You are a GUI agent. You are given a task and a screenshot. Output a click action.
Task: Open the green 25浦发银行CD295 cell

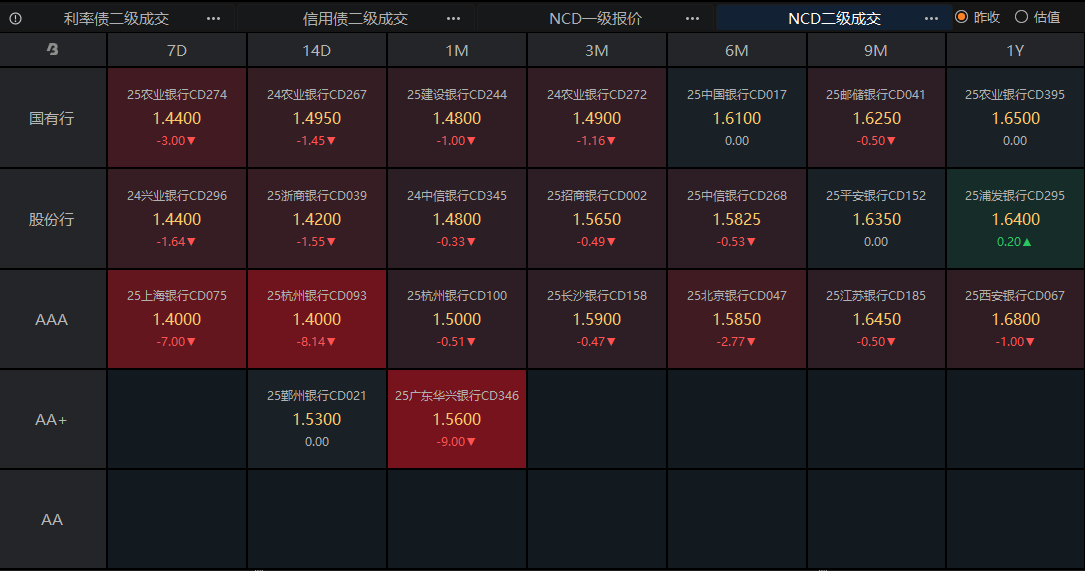(1015, 219)
